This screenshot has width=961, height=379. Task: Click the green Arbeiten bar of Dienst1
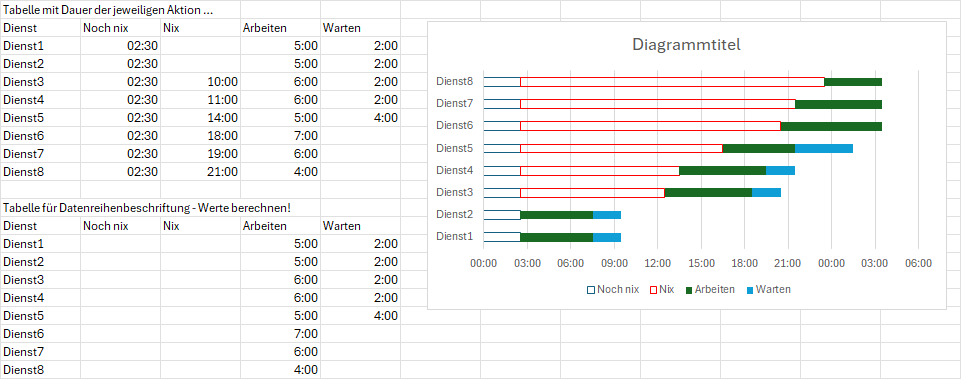pyautogui.click(x=556, y=237)
